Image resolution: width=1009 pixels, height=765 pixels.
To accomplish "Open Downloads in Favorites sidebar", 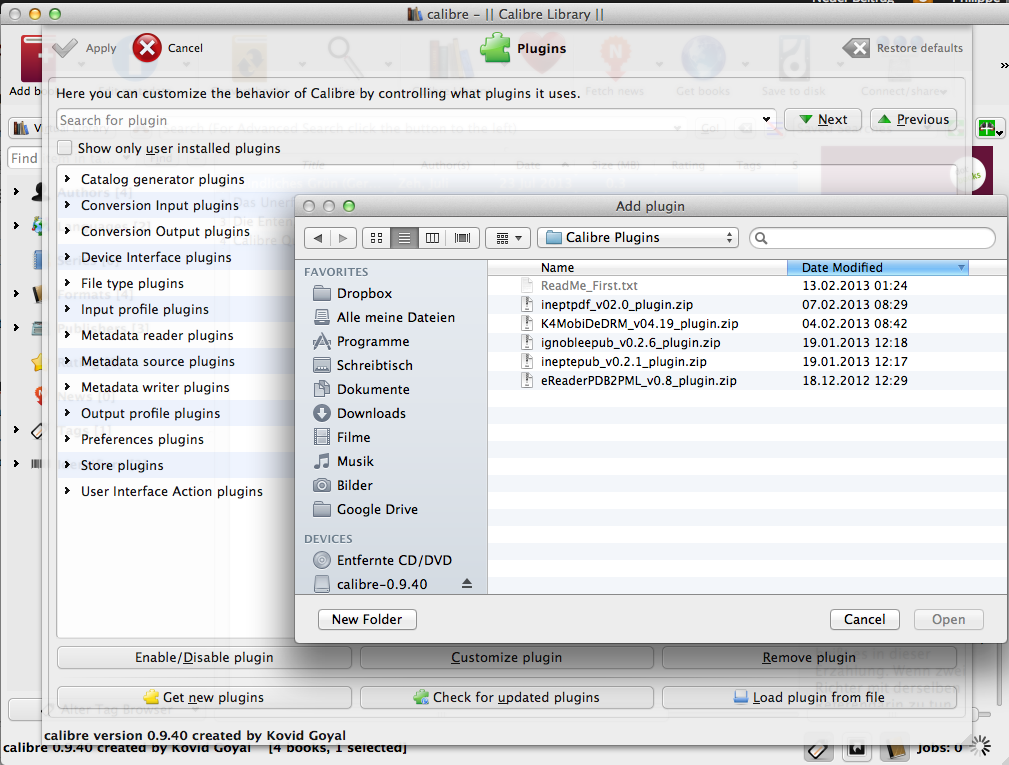I will (x=370, y=413).
